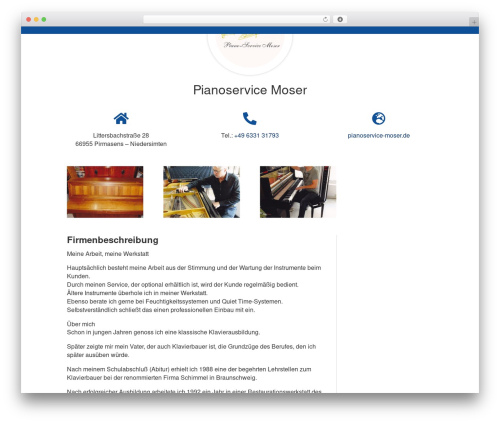The height and width of the screenshot is (423, 500).
Task: Call the number +49 6331 31793
Action: tap(256, 135)
